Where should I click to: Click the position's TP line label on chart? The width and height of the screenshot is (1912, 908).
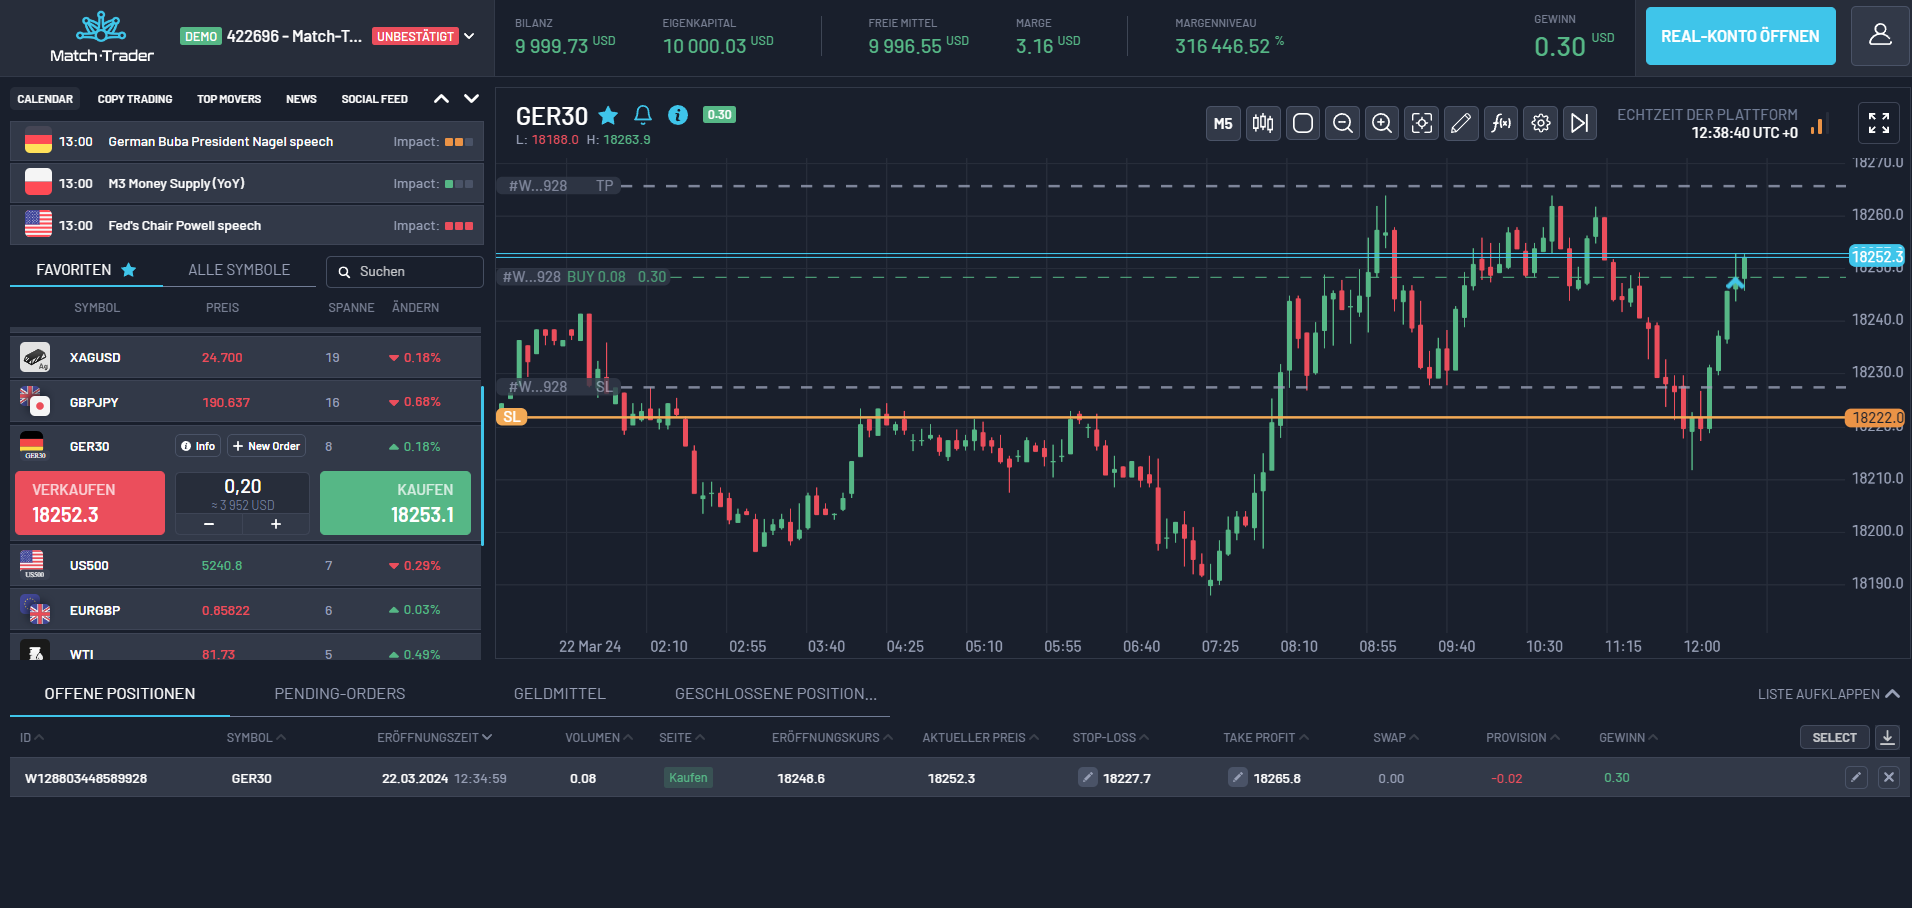click(561, 186)
